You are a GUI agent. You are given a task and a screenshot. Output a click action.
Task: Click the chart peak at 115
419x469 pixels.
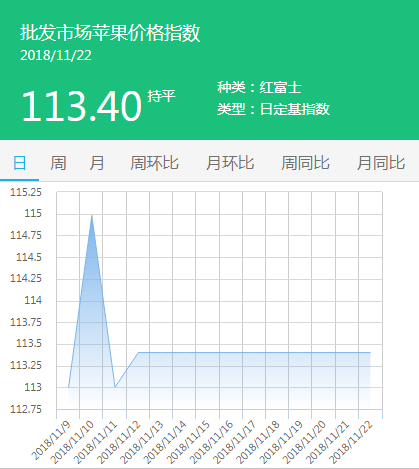[x=92, y=215]
